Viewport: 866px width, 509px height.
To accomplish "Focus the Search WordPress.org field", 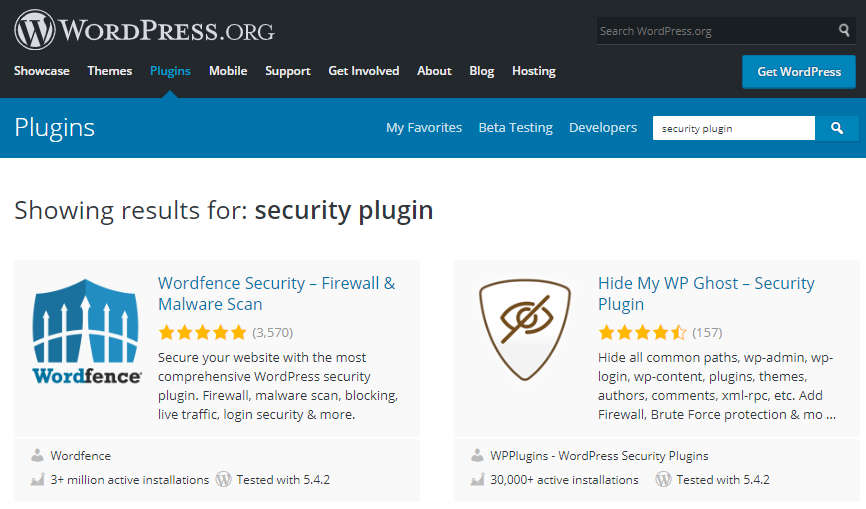I will [x=717, y=31].
